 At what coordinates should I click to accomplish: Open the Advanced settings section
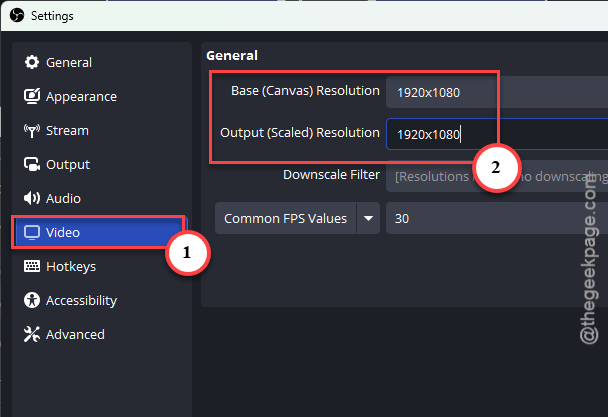click(102, 334)
